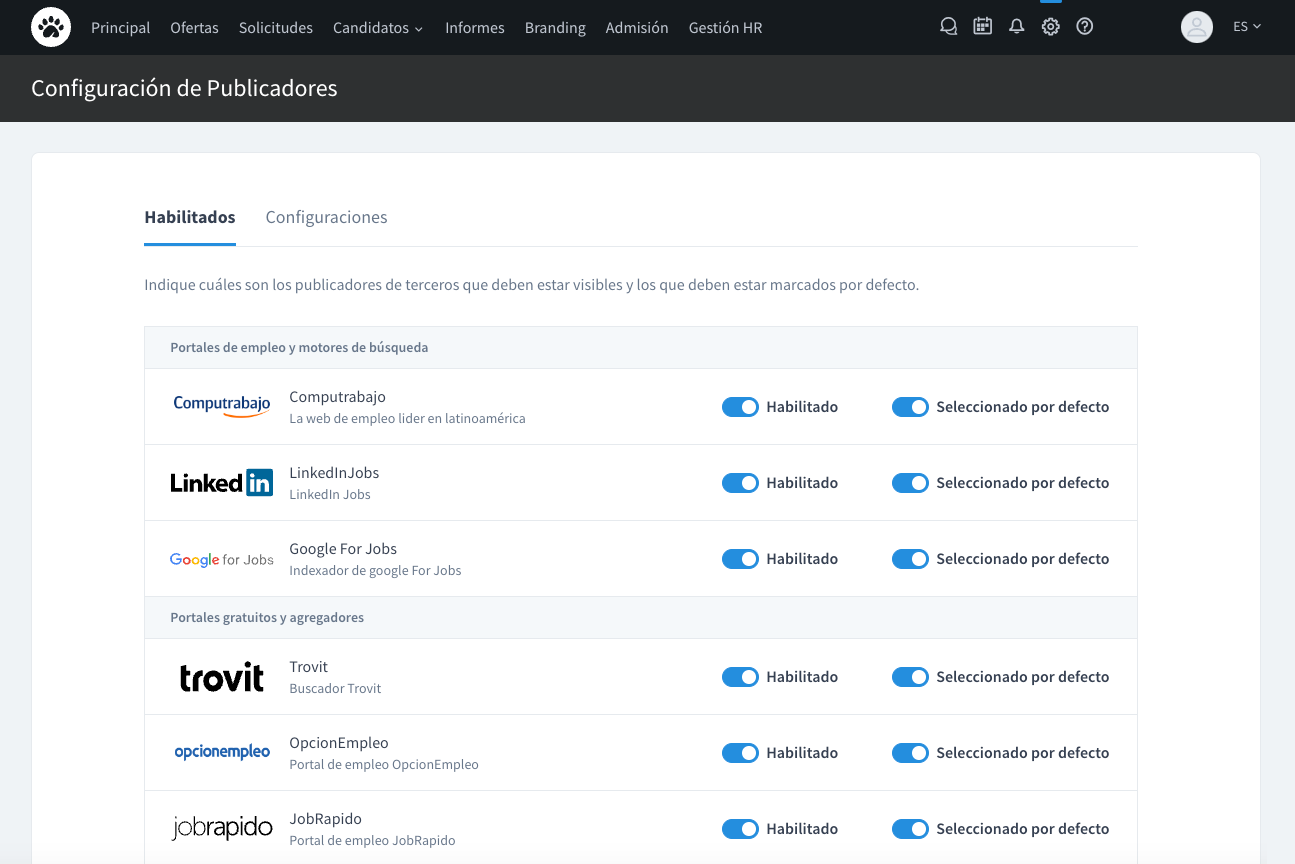Open the settings gear icon

tap(1050, 27)
